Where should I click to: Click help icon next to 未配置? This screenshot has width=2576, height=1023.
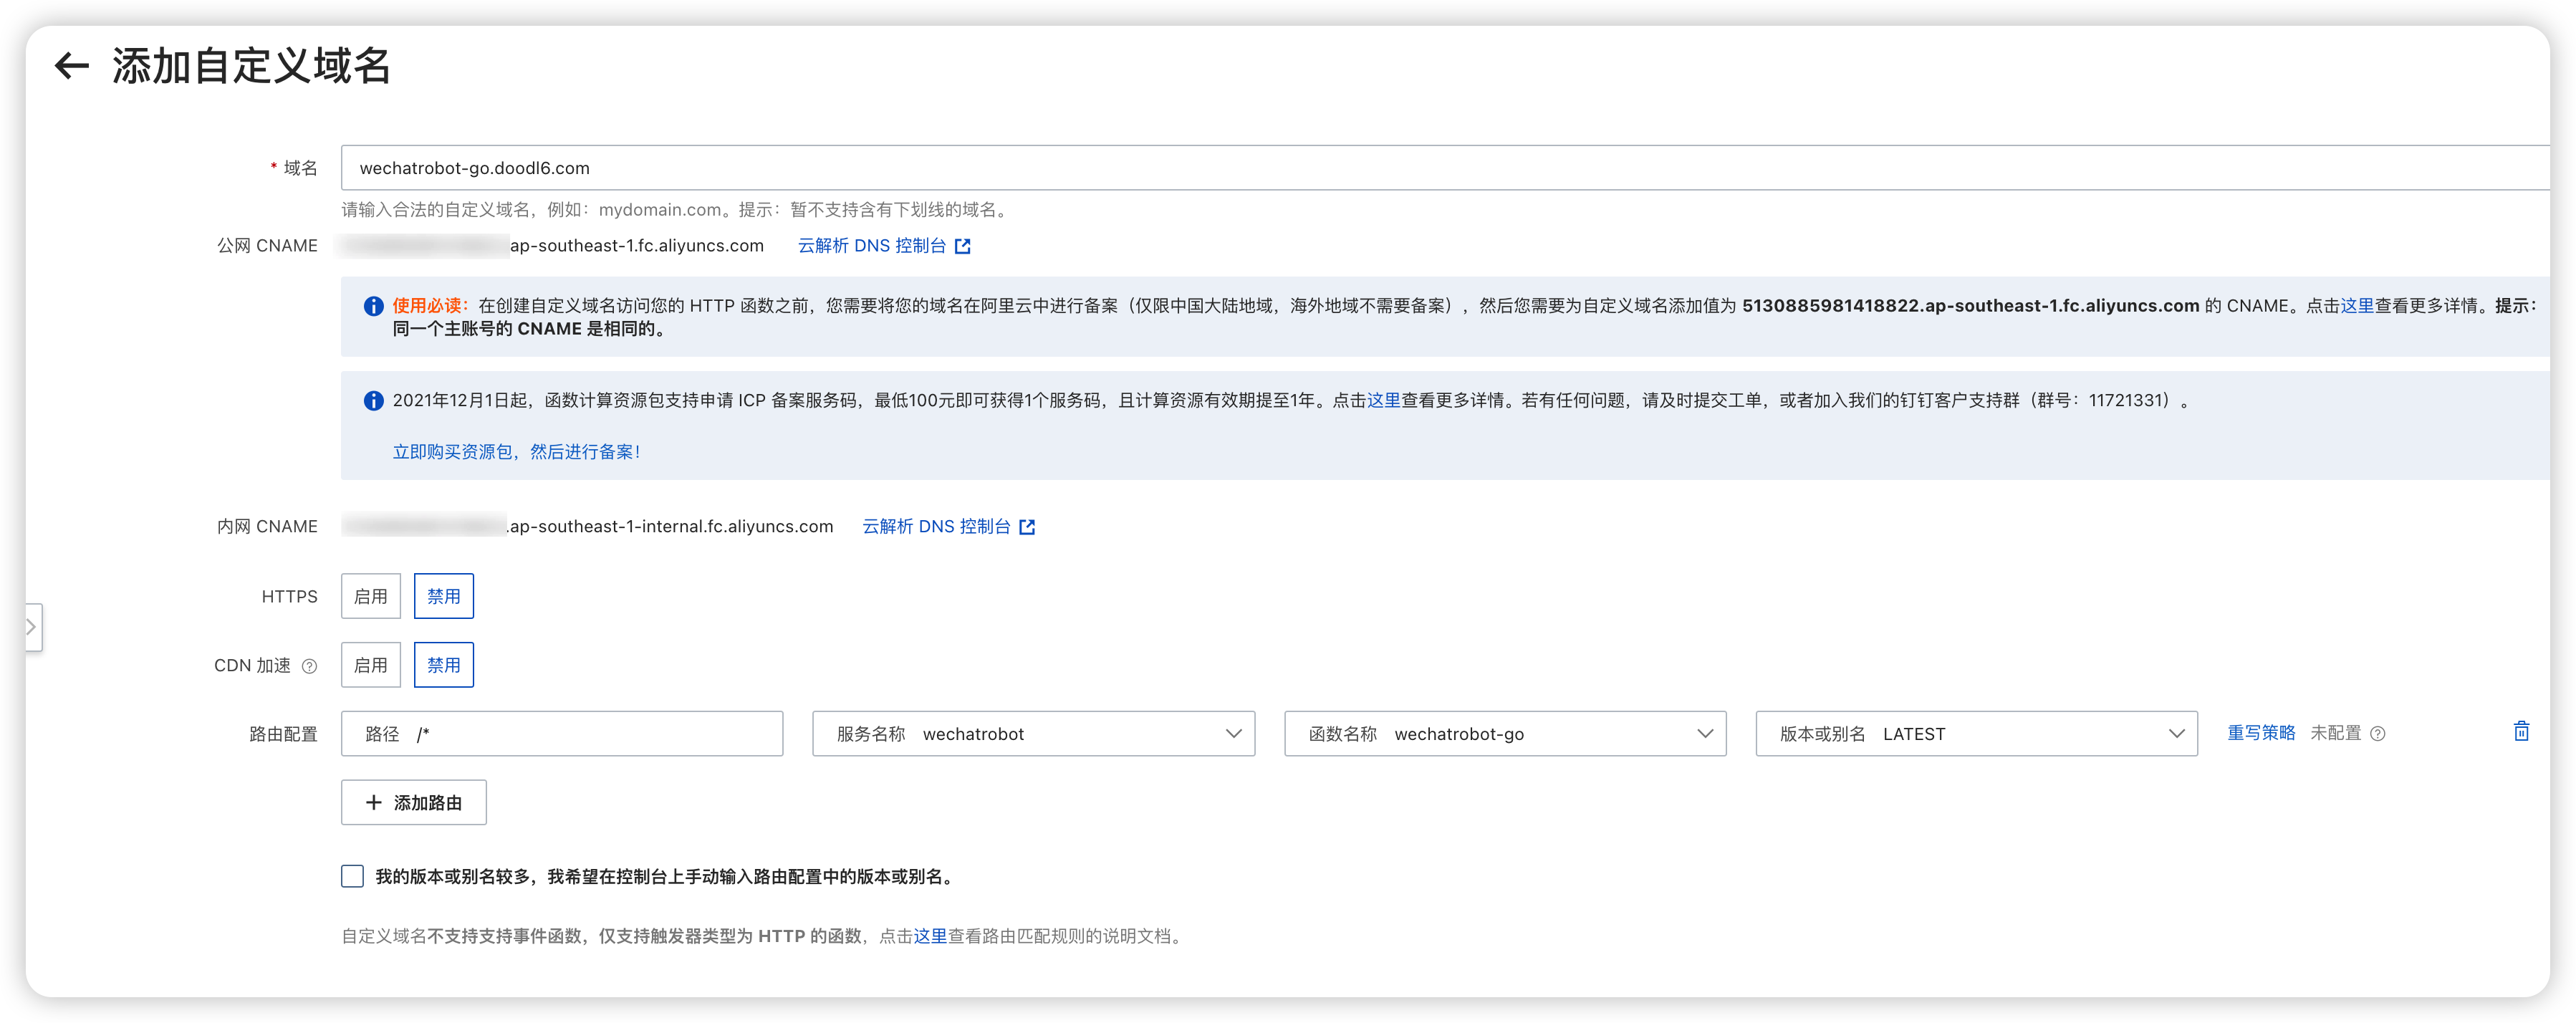2378,734
